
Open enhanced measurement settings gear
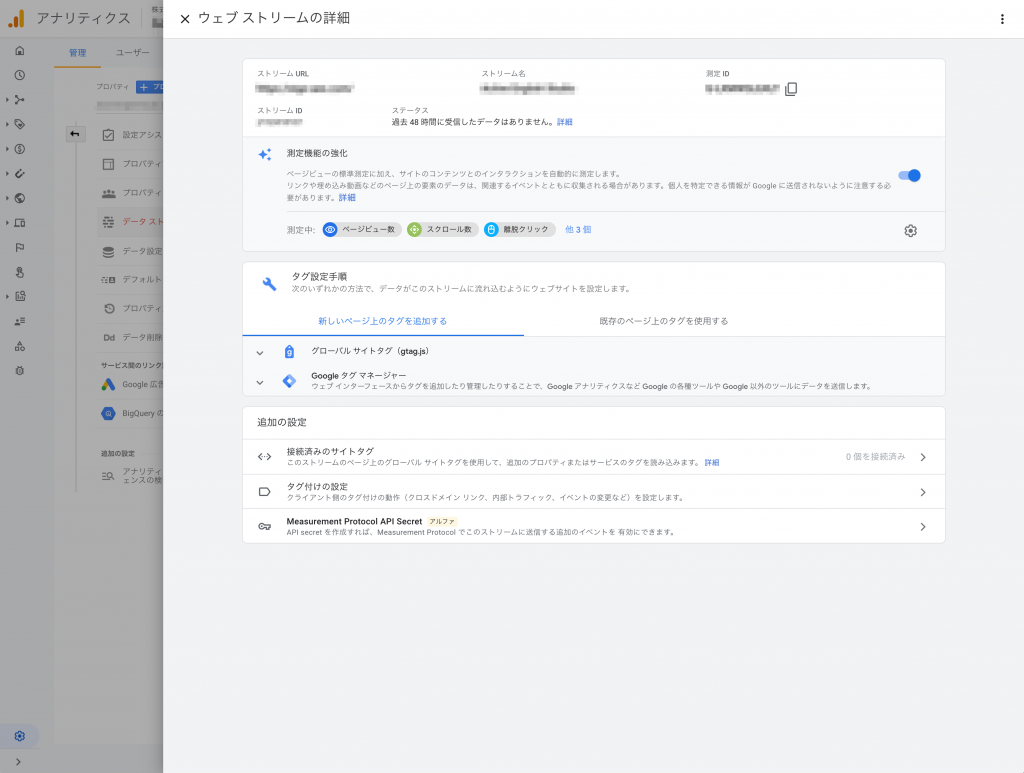(910, 230)
